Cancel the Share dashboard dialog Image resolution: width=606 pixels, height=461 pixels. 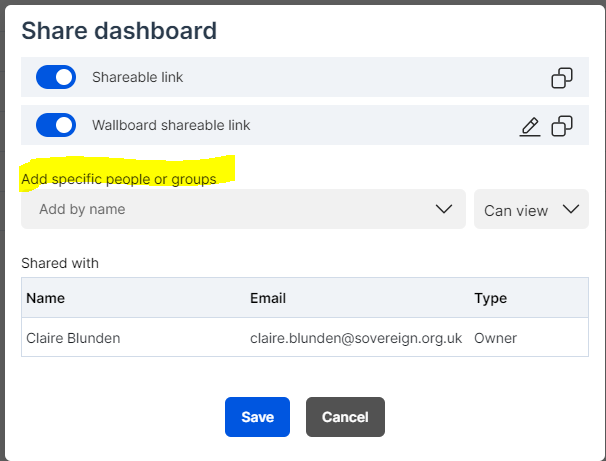point(345,417)
